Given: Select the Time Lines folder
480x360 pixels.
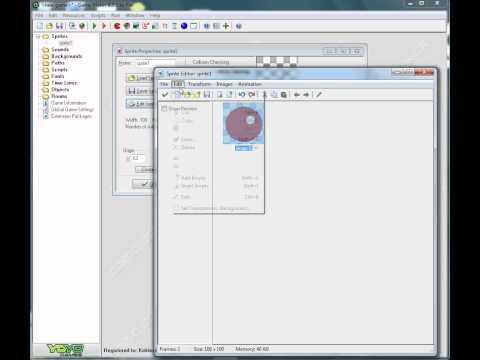Looking at the screenshot, I should tap(64, 83).
